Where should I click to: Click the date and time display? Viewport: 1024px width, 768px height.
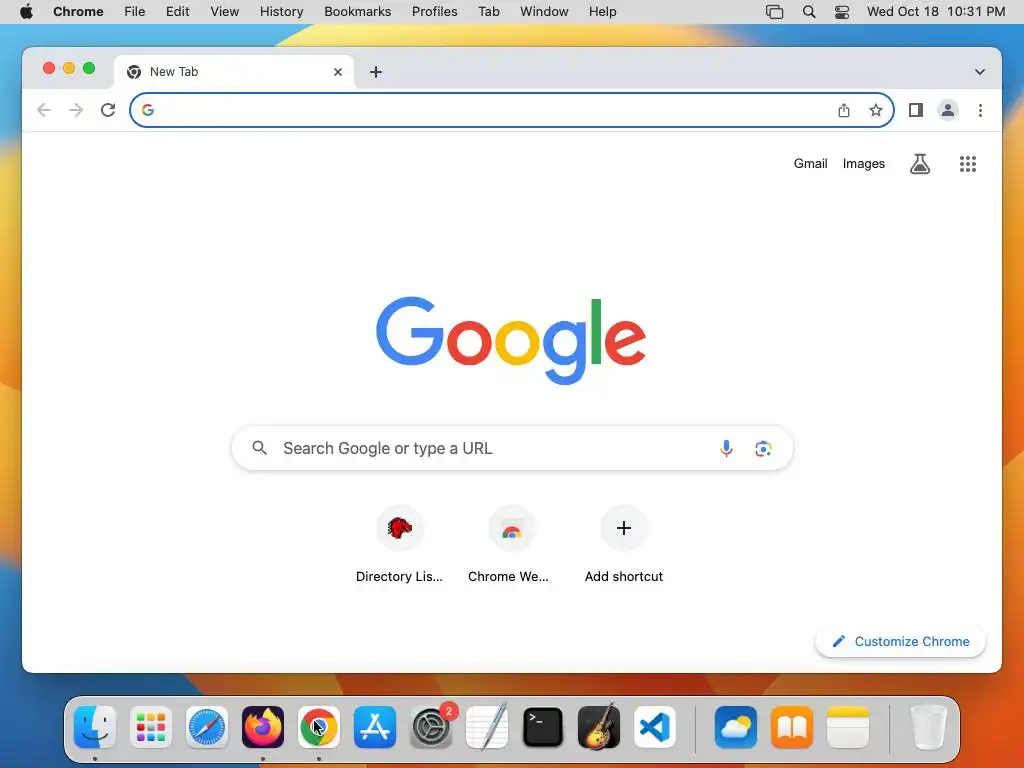(x=936, y=12)
